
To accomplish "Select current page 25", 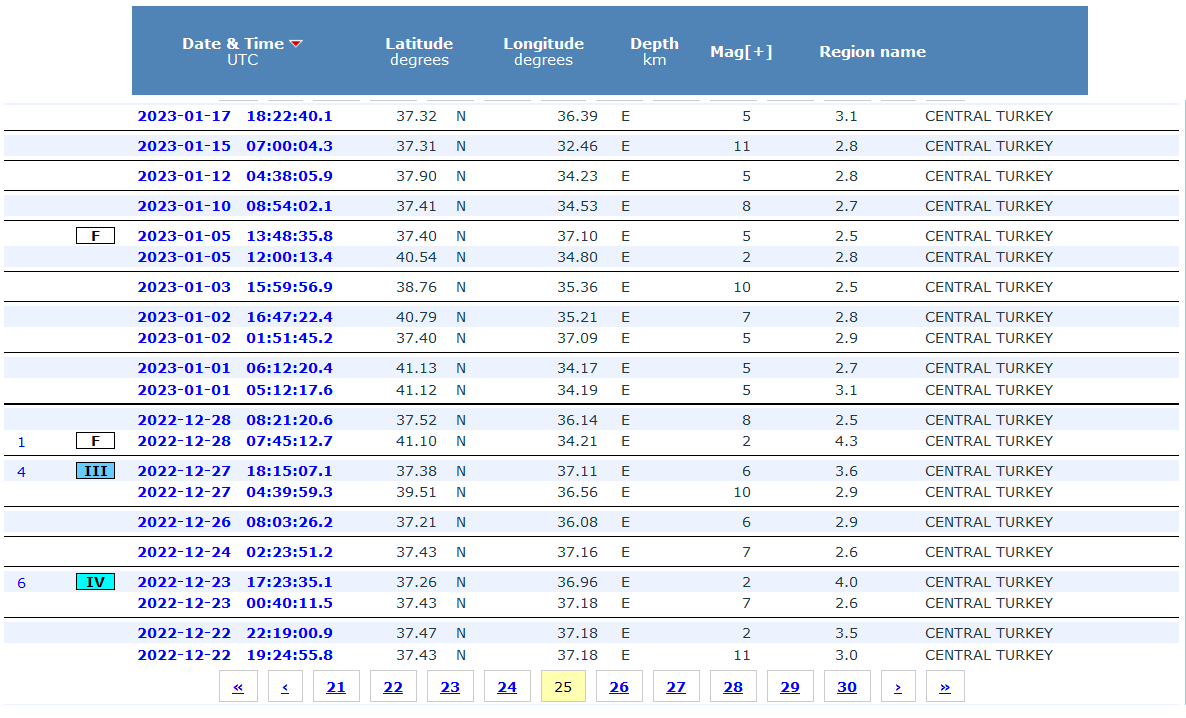I will pos(563,687).
